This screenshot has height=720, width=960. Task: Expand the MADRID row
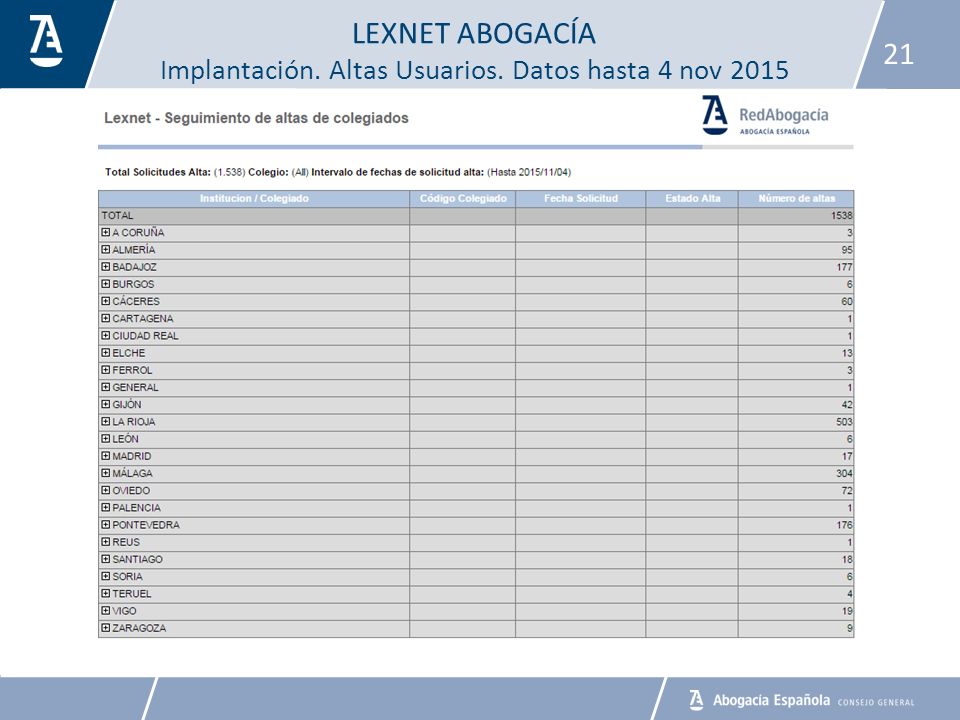coord(106,456)
